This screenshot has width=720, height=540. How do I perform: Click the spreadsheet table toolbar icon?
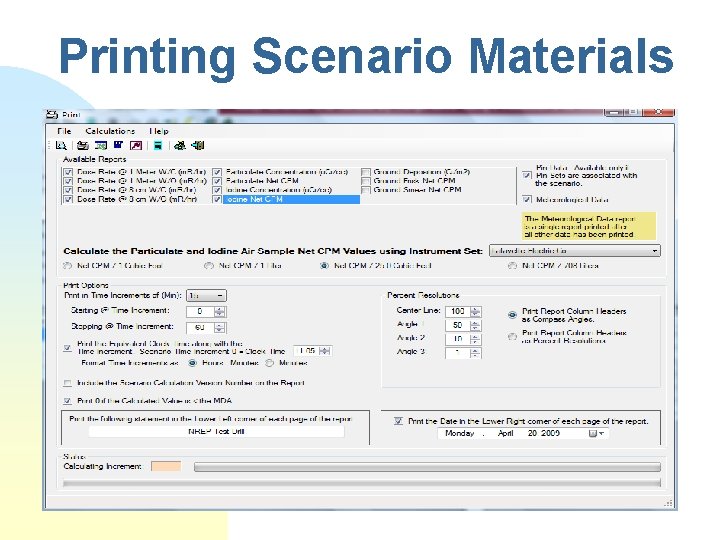coord(101,146)
